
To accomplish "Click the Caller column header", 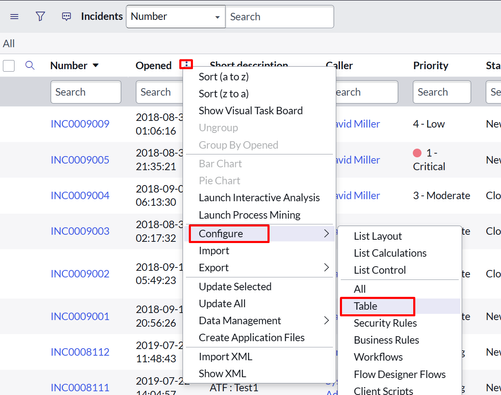I will 339,66.
